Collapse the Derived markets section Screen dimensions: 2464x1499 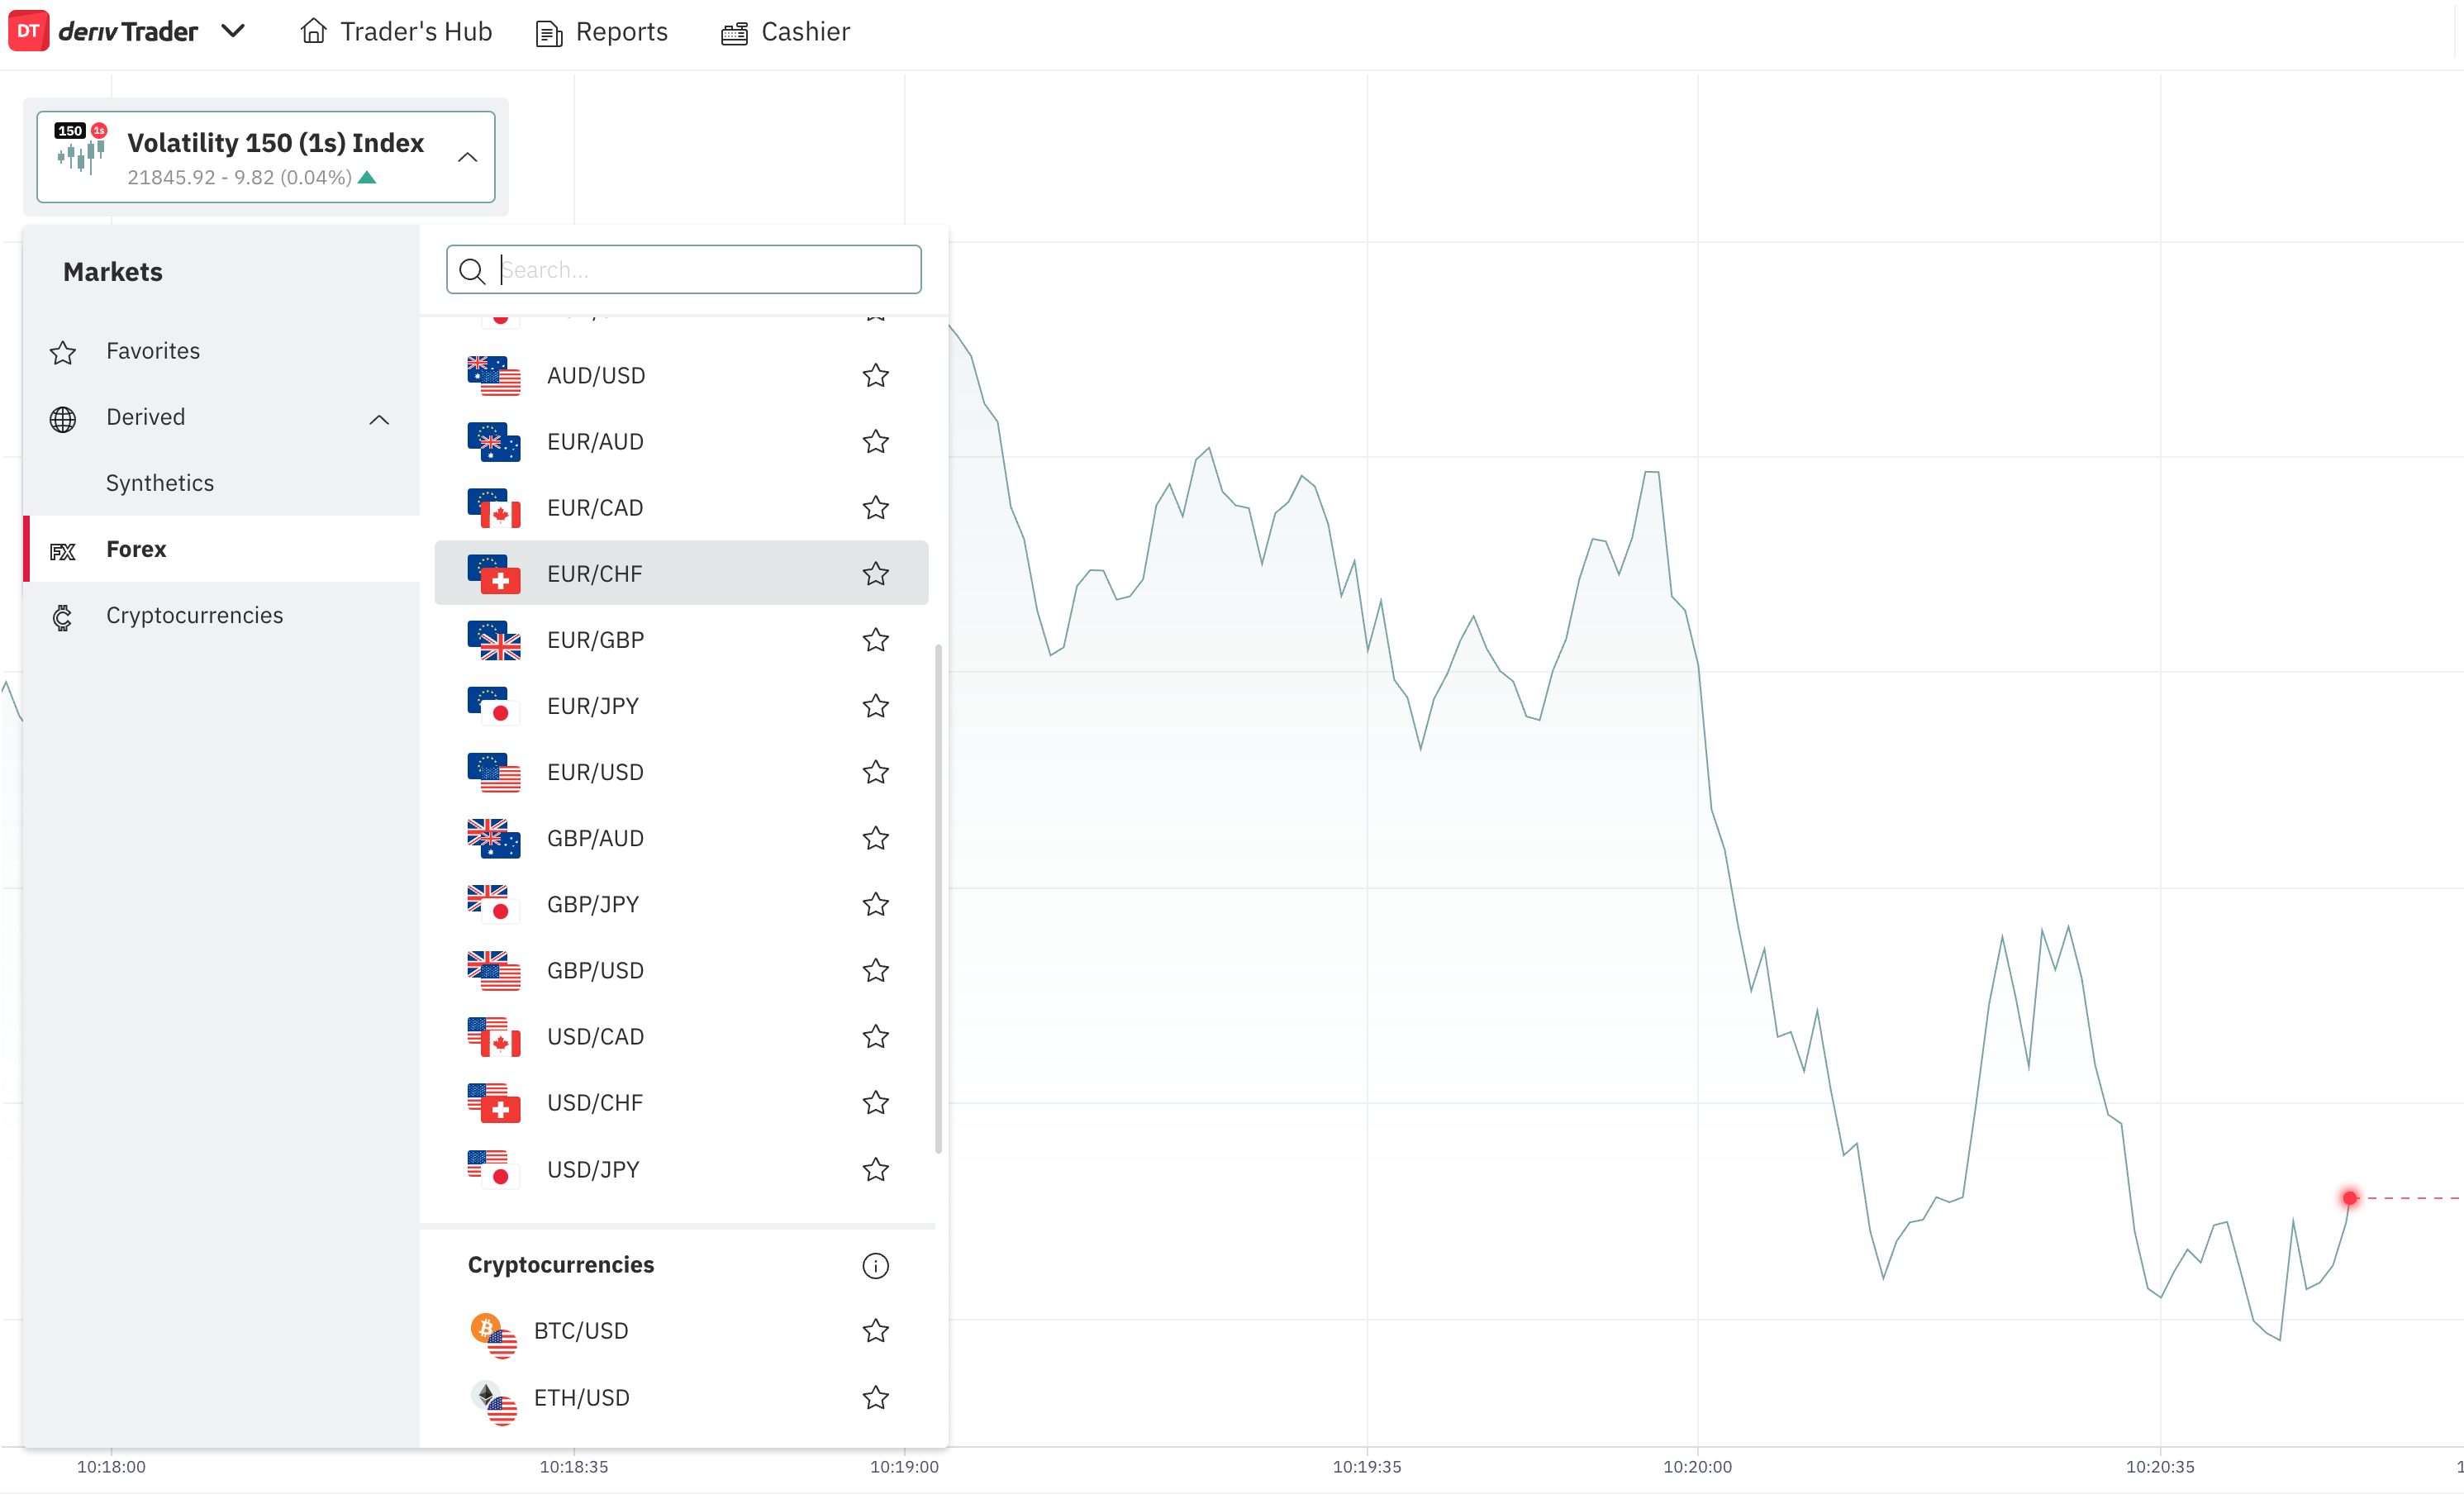point(379,419)
